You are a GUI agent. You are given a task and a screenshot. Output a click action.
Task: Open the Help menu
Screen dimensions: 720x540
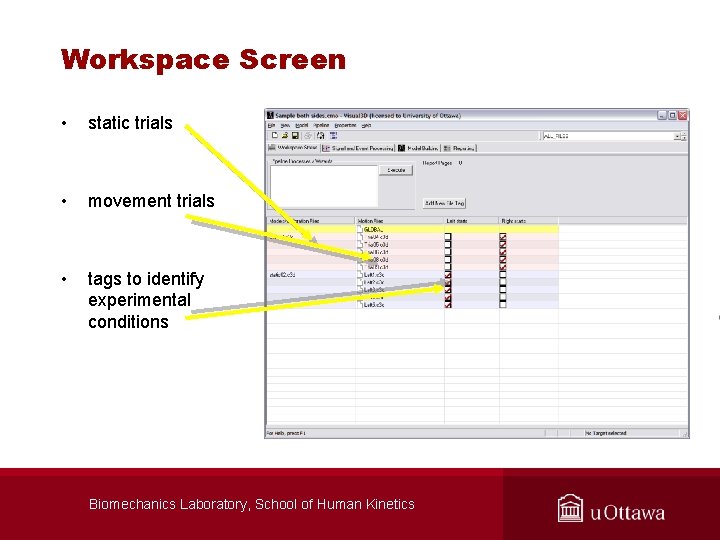click(366, 125)
